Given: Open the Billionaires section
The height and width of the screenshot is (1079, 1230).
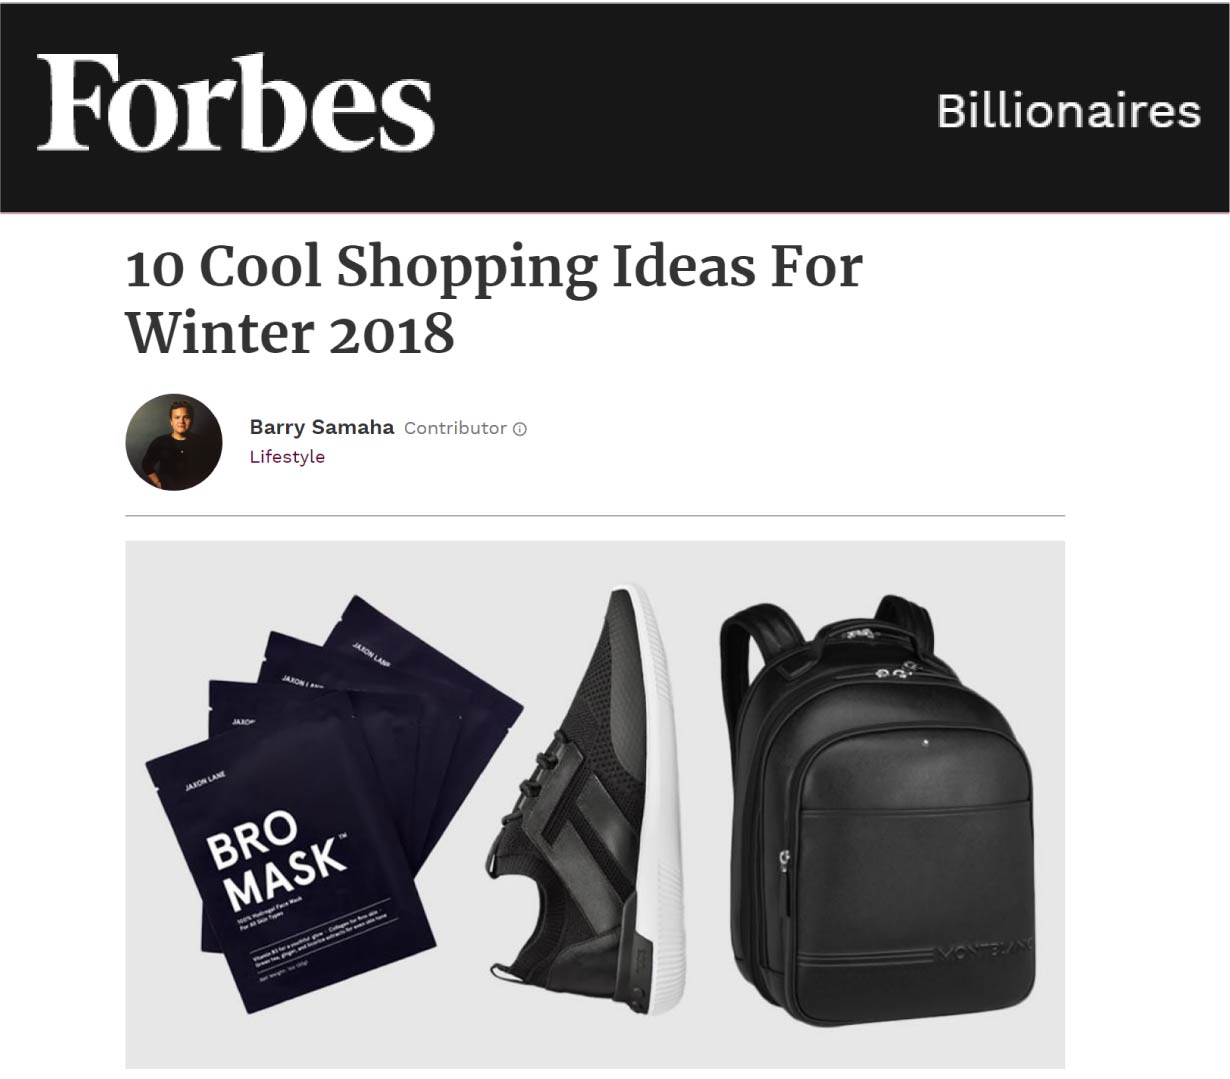Looking at the screenshot, I should coord(1068,110).
